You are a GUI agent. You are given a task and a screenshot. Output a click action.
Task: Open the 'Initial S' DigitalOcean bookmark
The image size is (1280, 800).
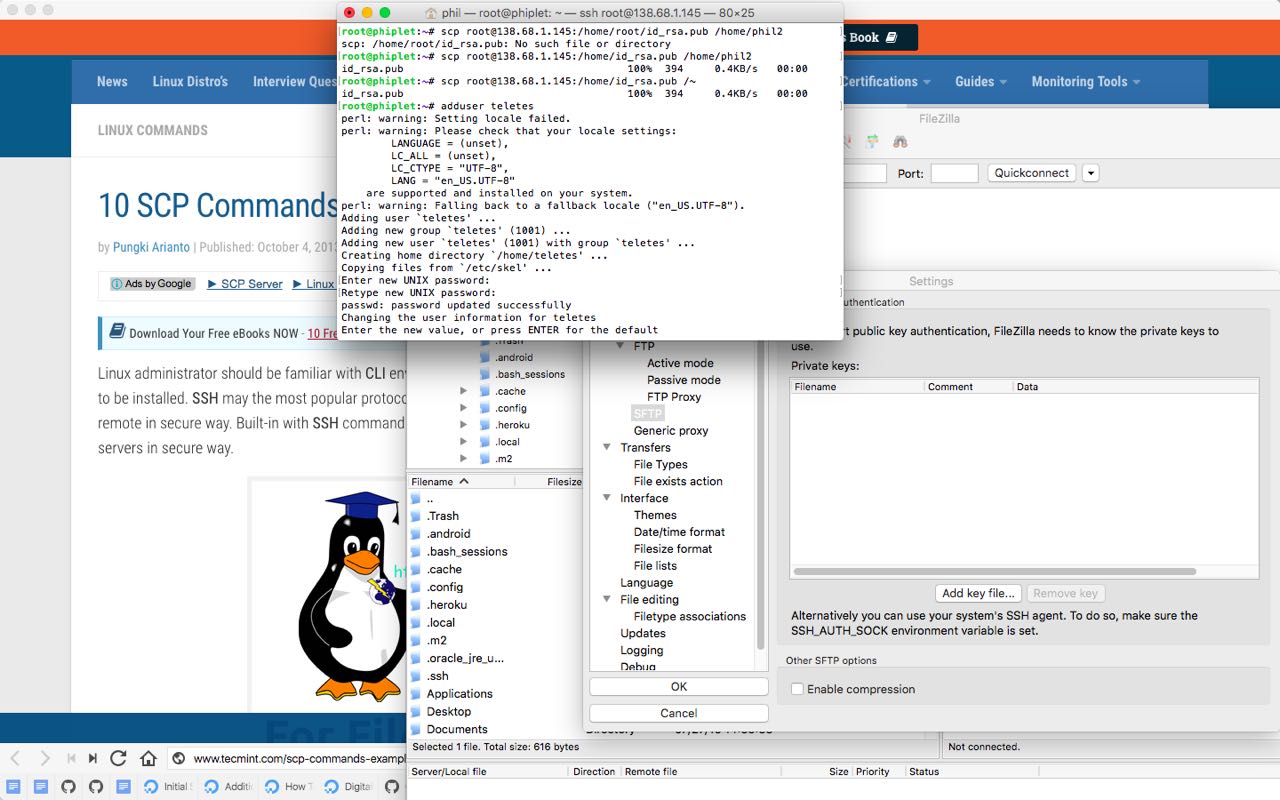[167, 787]
